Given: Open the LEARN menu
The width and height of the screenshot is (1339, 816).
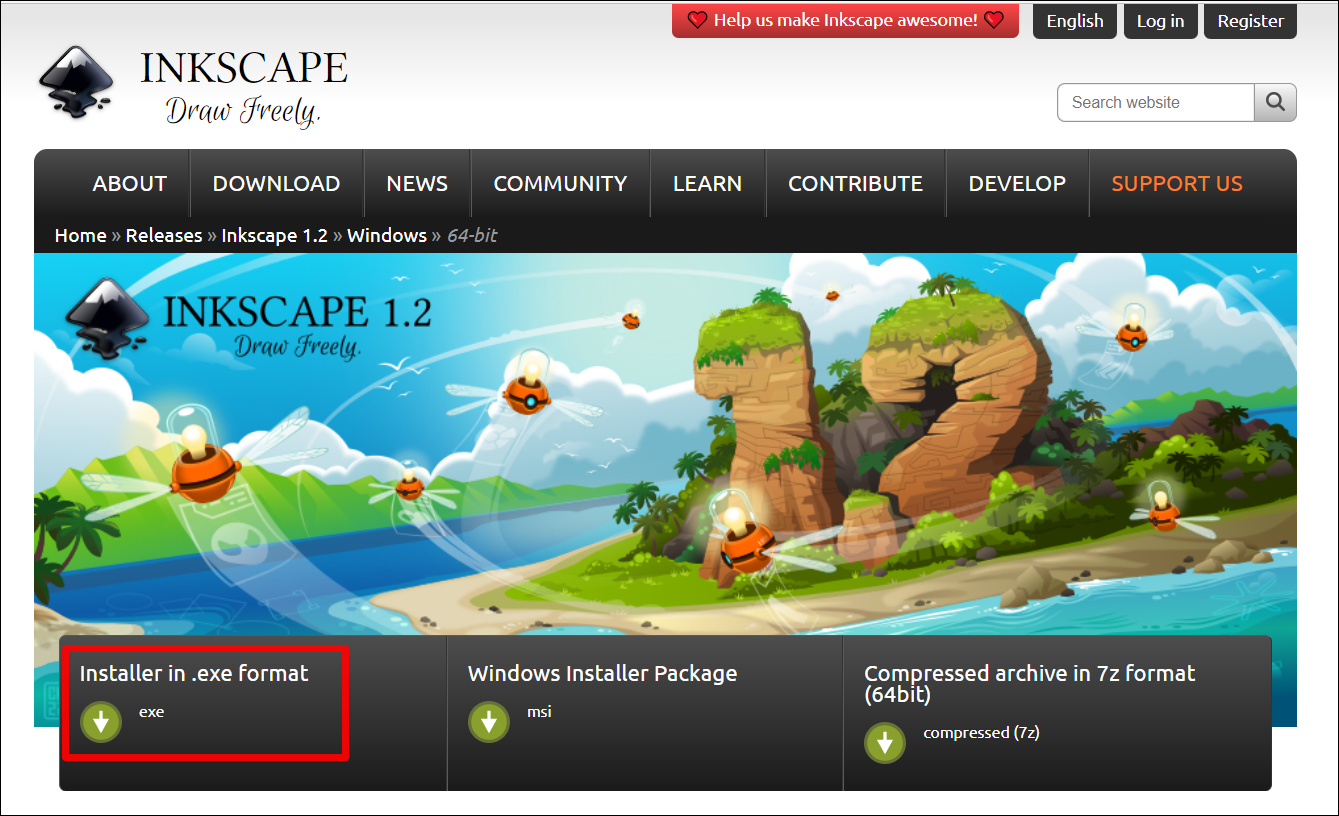Looking at the screenshot, I should click(x=707, y=184).
